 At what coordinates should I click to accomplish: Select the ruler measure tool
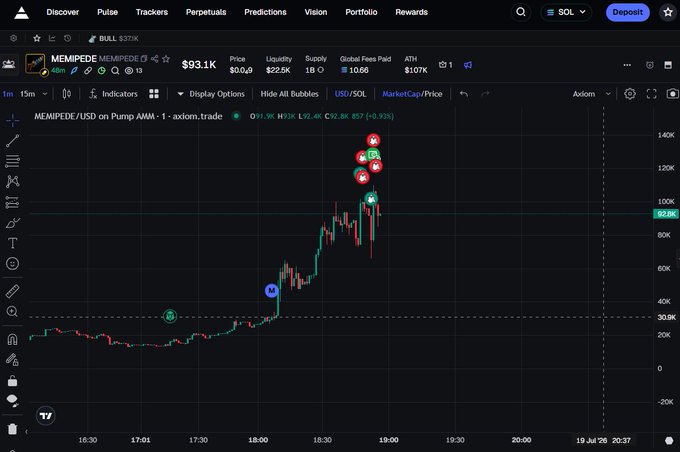pos(13,291)
